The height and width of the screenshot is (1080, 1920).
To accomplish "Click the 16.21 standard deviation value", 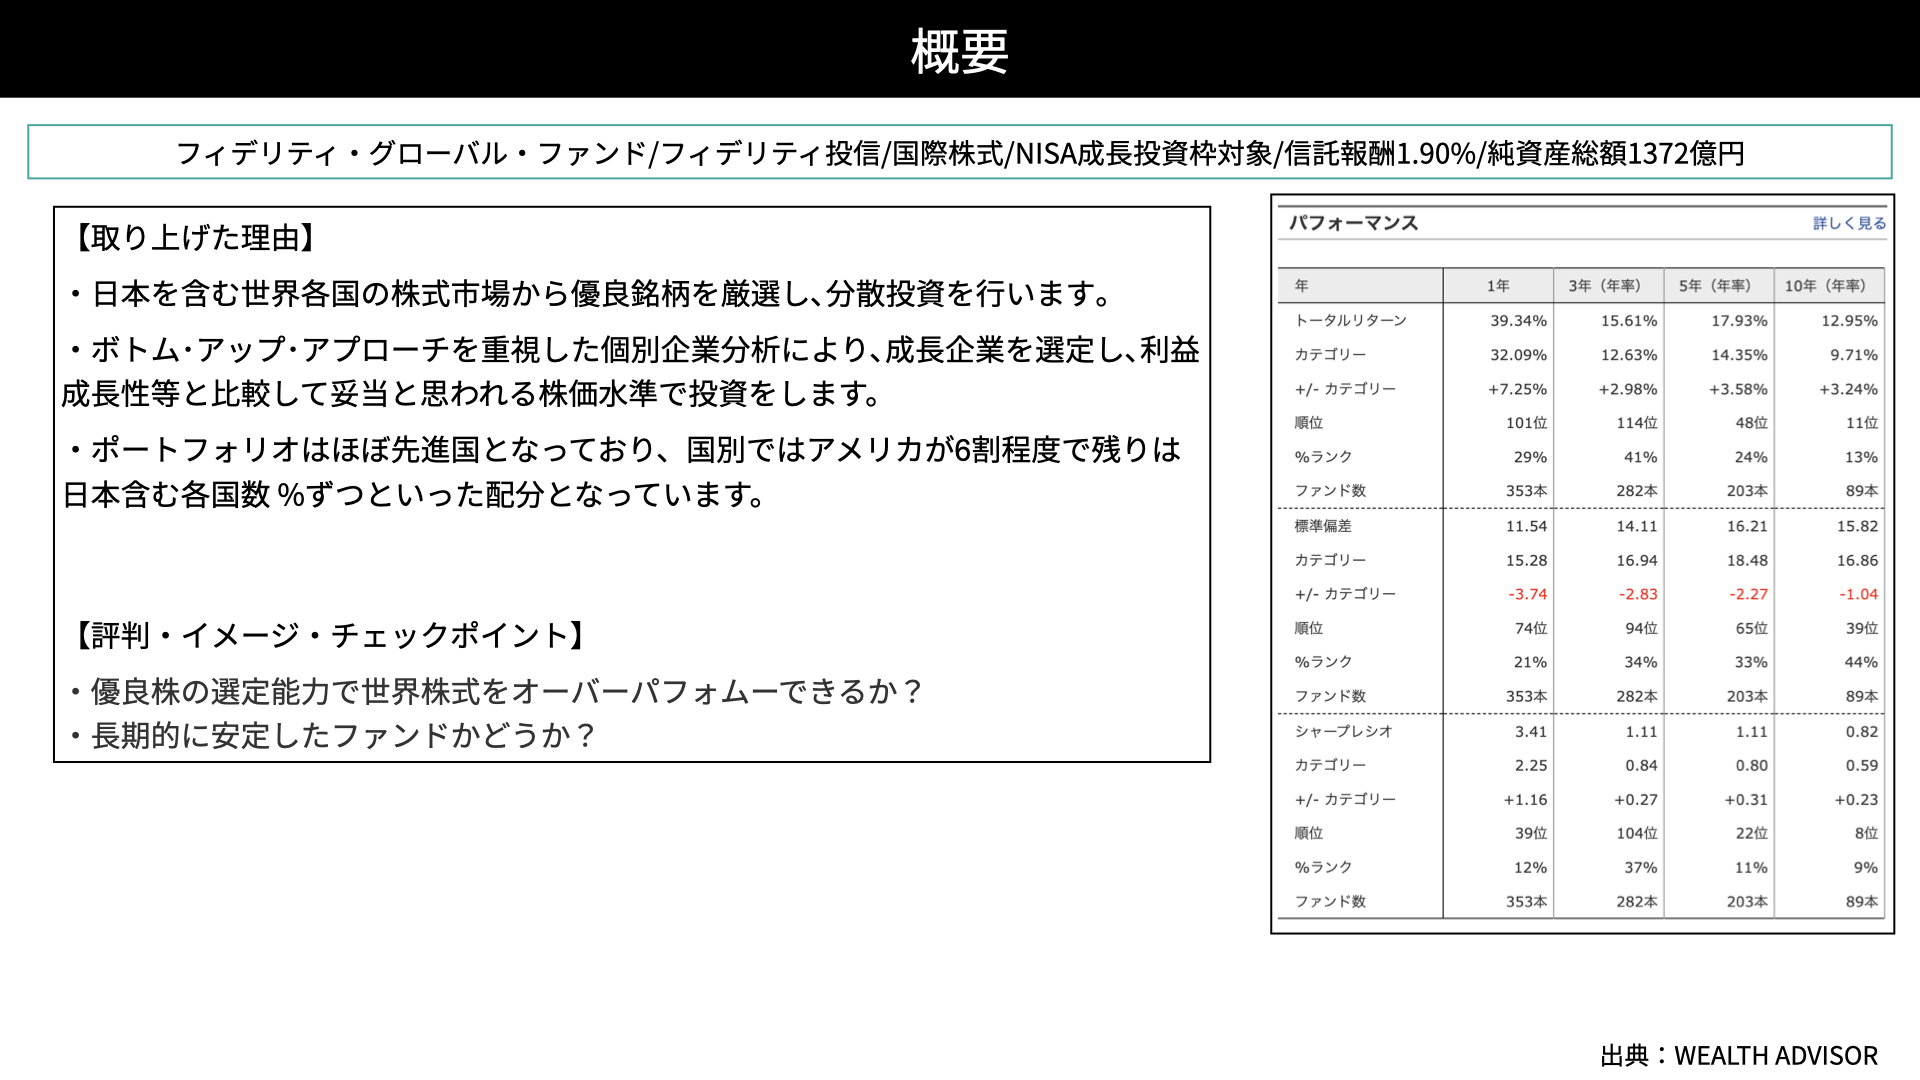I will [x=1746, y=526].
